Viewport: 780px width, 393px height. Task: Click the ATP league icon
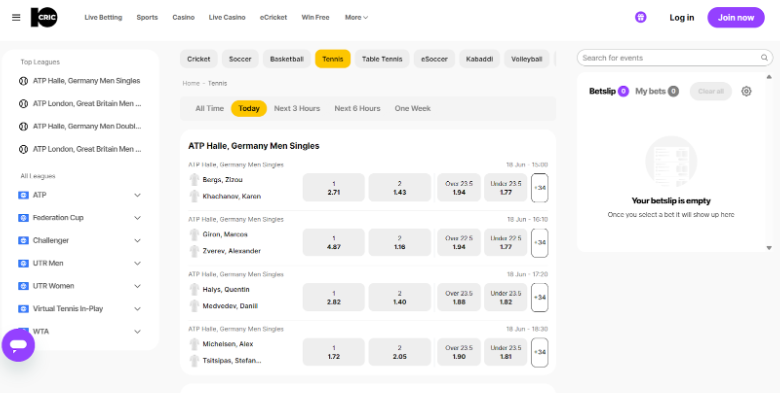[23, 195]
